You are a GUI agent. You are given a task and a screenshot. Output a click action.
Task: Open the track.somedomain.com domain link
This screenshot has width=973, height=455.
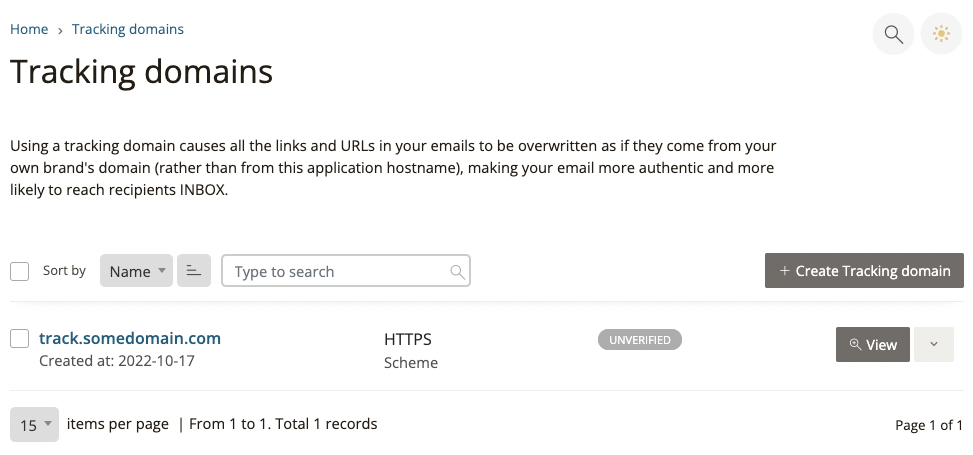(x=130, y=338)
